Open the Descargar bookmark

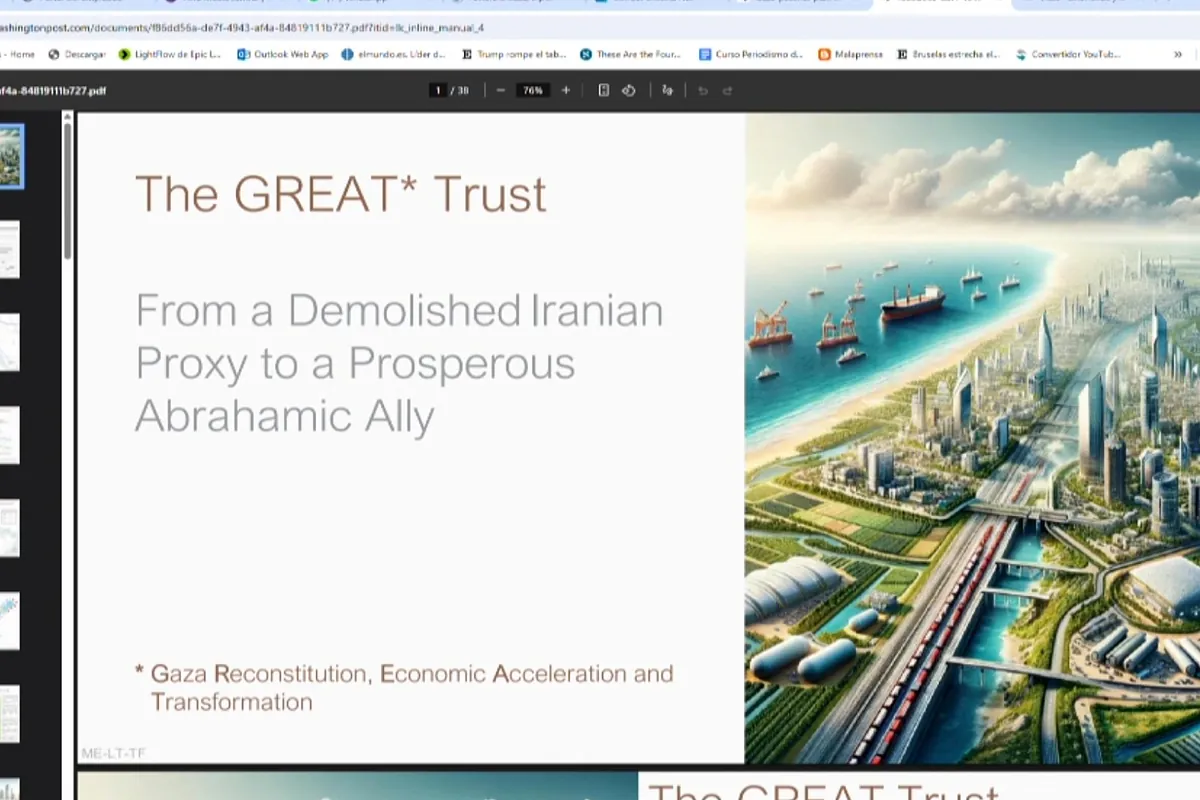click(77, 54)
